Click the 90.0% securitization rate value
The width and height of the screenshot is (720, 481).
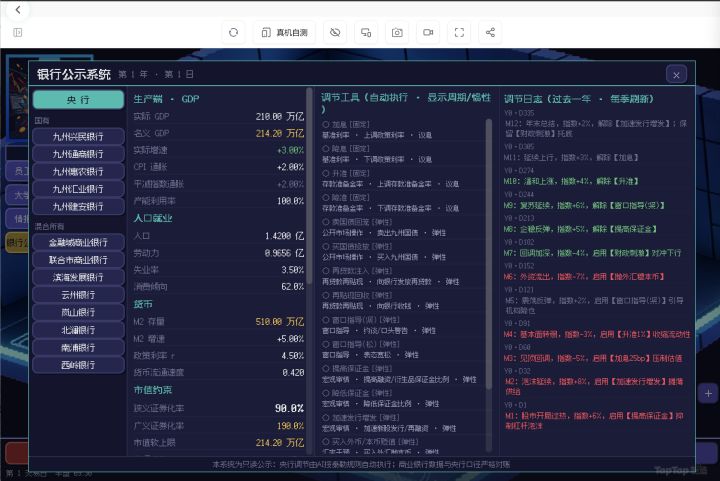click(289, 408)
